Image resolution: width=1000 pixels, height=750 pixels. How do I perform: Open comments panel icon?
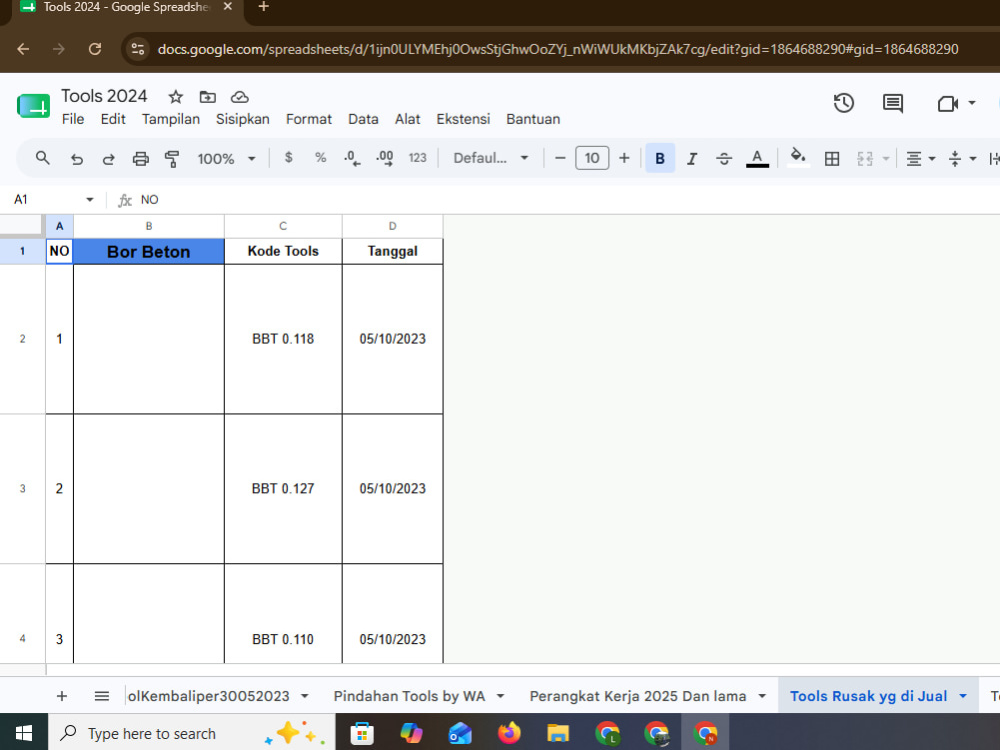[x=892, y=103]
